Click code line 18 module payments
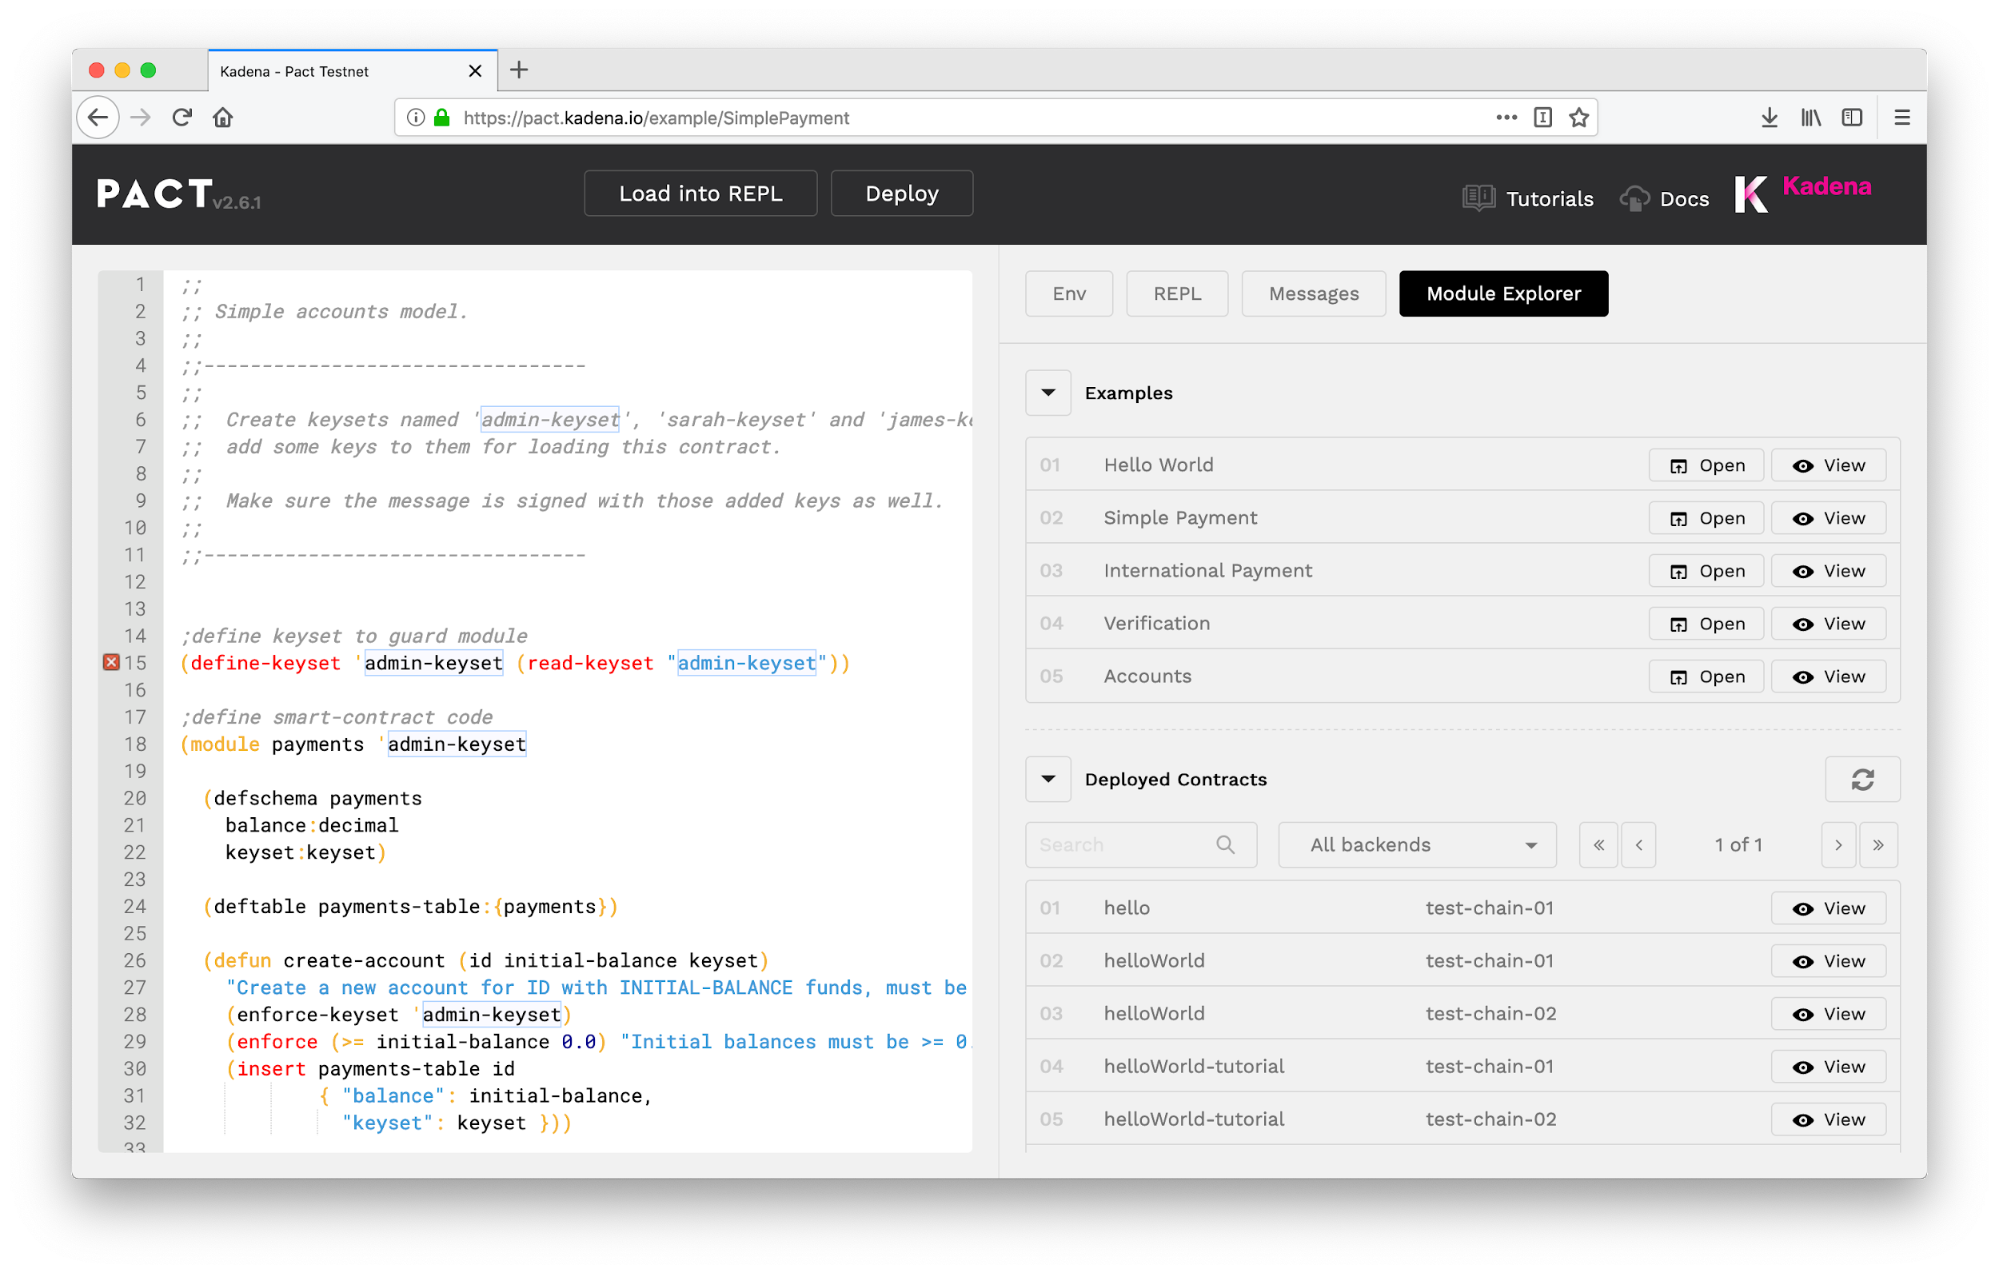 (x=353, y=744)
